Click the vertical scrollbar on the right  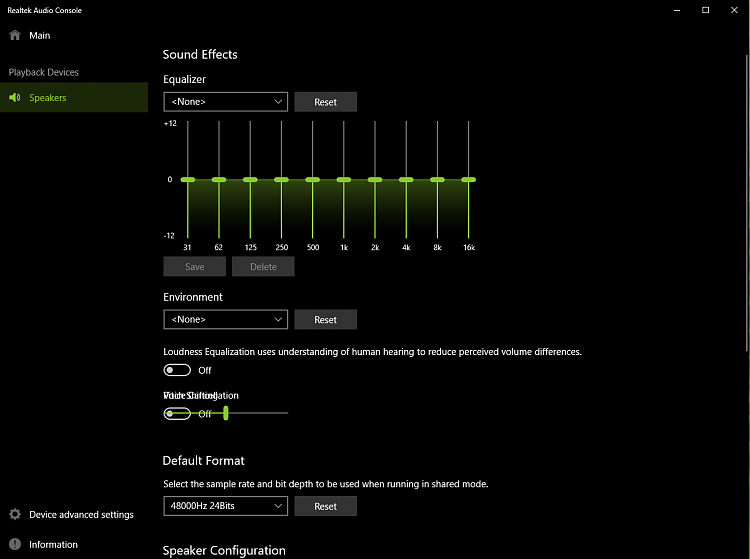pyautogui.click(x=747, y=203)
